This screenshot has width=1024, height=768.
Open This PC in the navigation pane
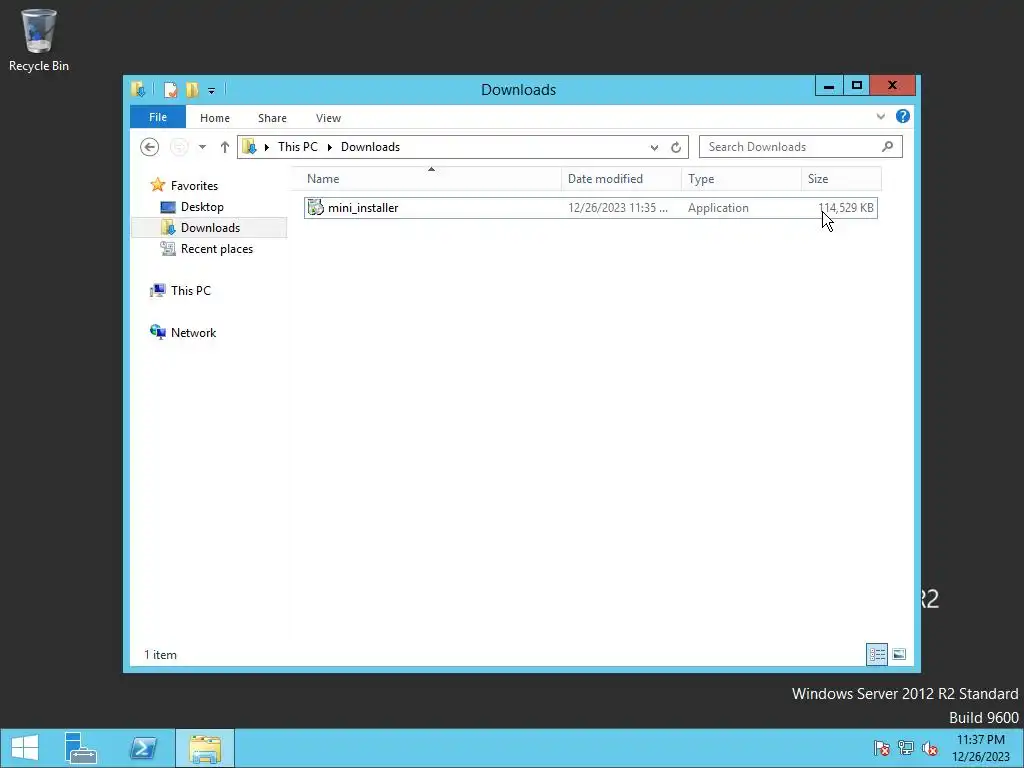[x=191, y=291]
